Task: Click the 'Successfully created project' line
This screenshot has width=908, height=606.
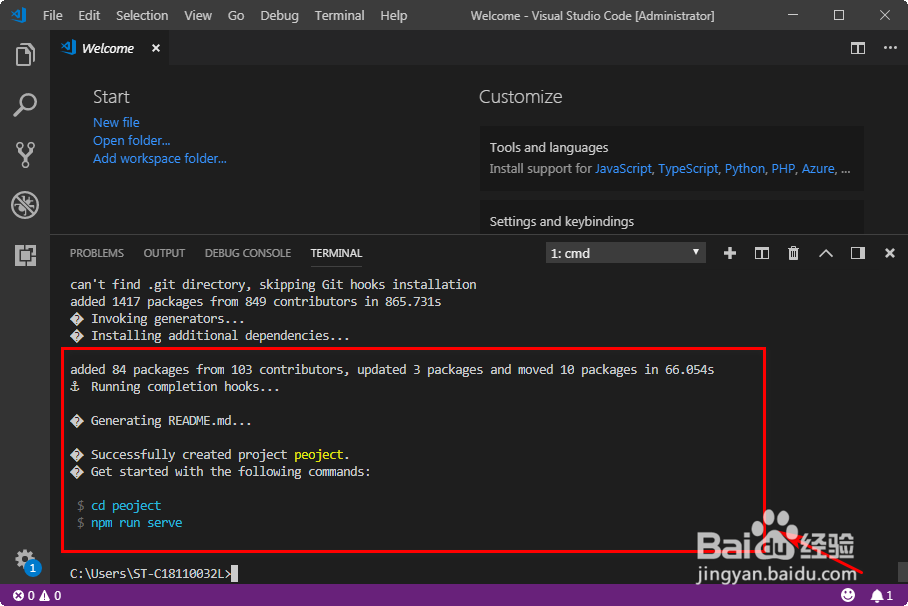Action: (x=210, y=455)
